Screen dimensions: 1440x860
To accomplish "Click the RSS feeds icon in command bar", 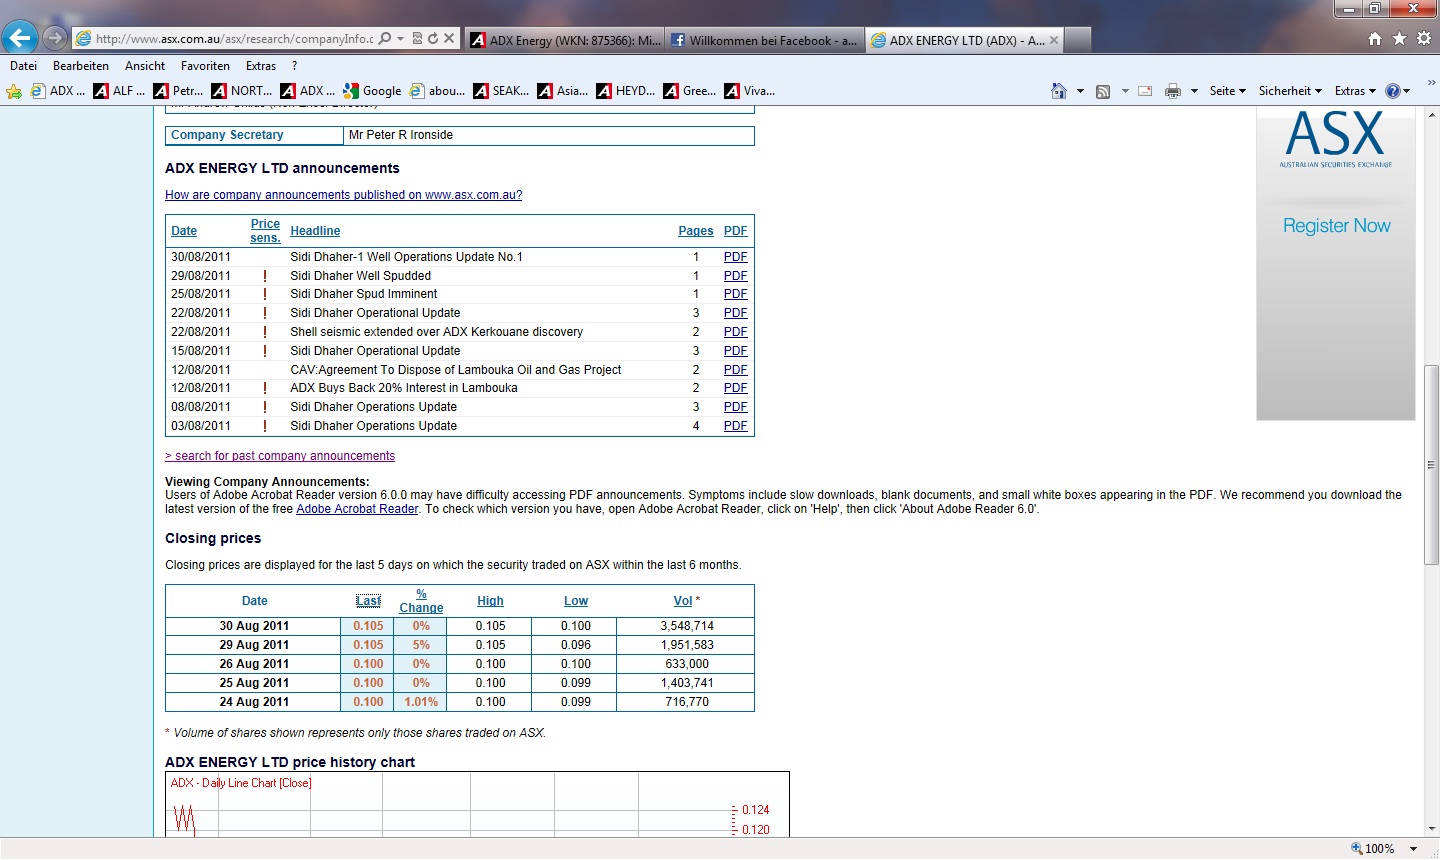I will point(1103,91).
